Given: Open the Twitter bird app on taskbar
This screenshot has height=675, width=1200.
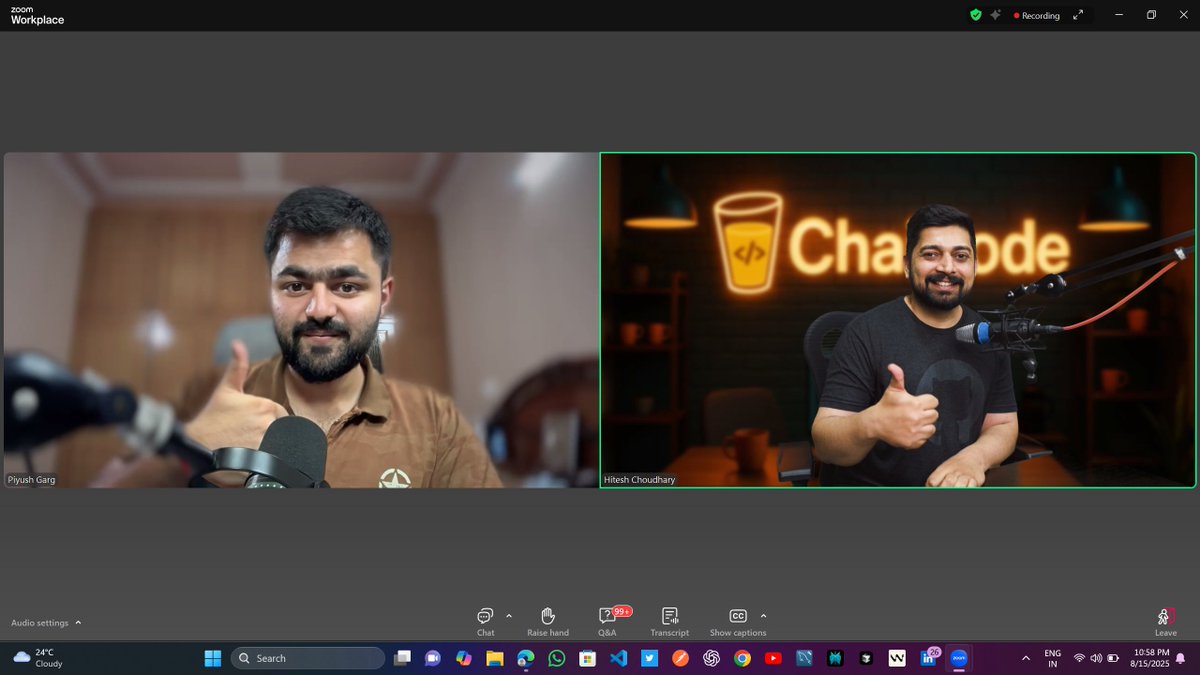Looking at the screenshot, I should (x=649, y=658).
